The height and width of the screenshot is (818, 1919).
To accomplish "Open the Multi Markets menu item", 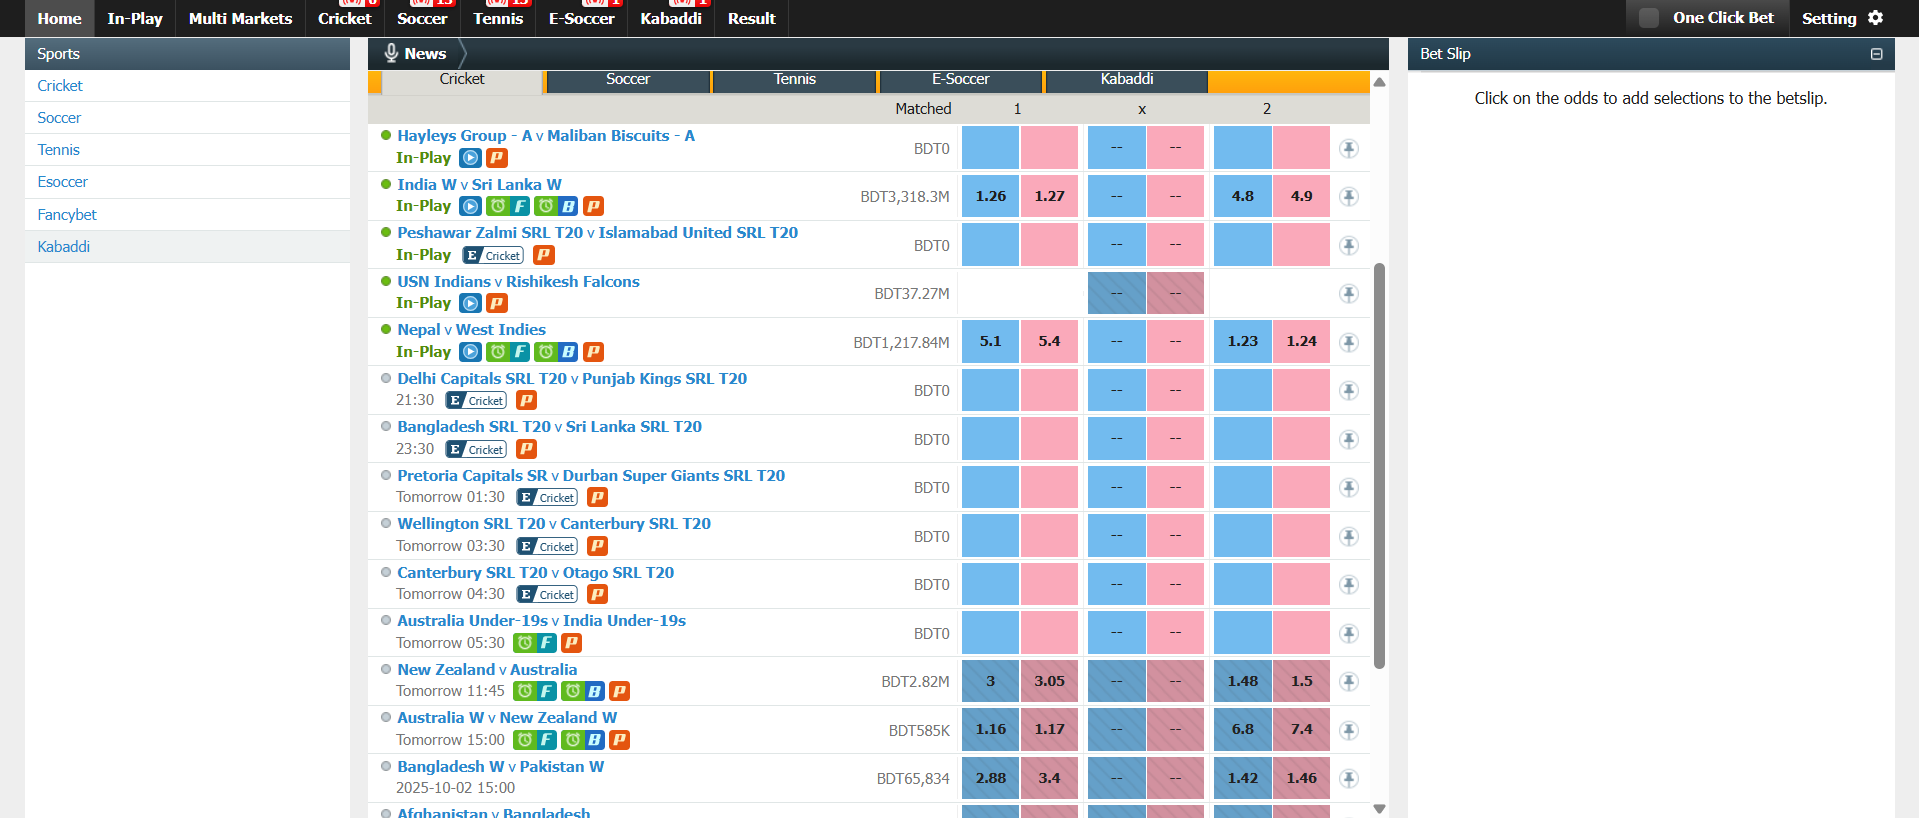I will [x=240, y=18].
